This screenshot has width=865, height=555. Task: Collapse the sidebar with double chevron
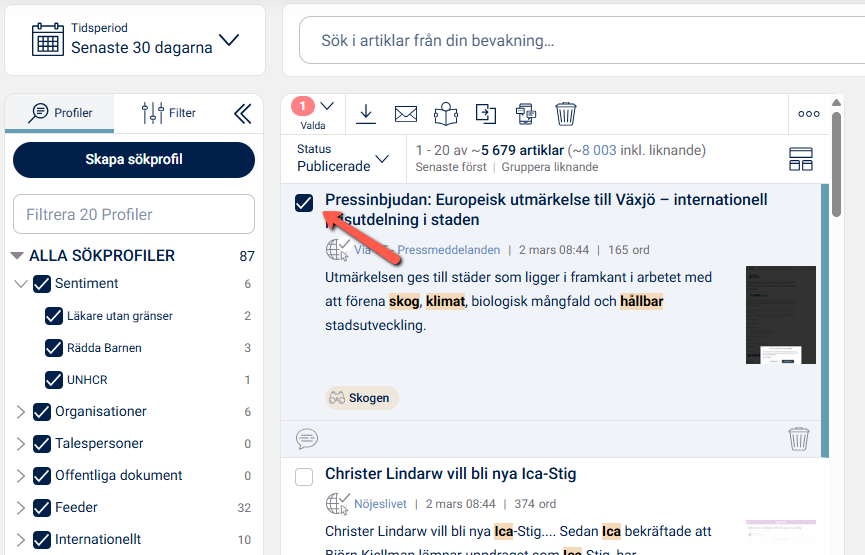pyautogui.click(x=243, y=114)
